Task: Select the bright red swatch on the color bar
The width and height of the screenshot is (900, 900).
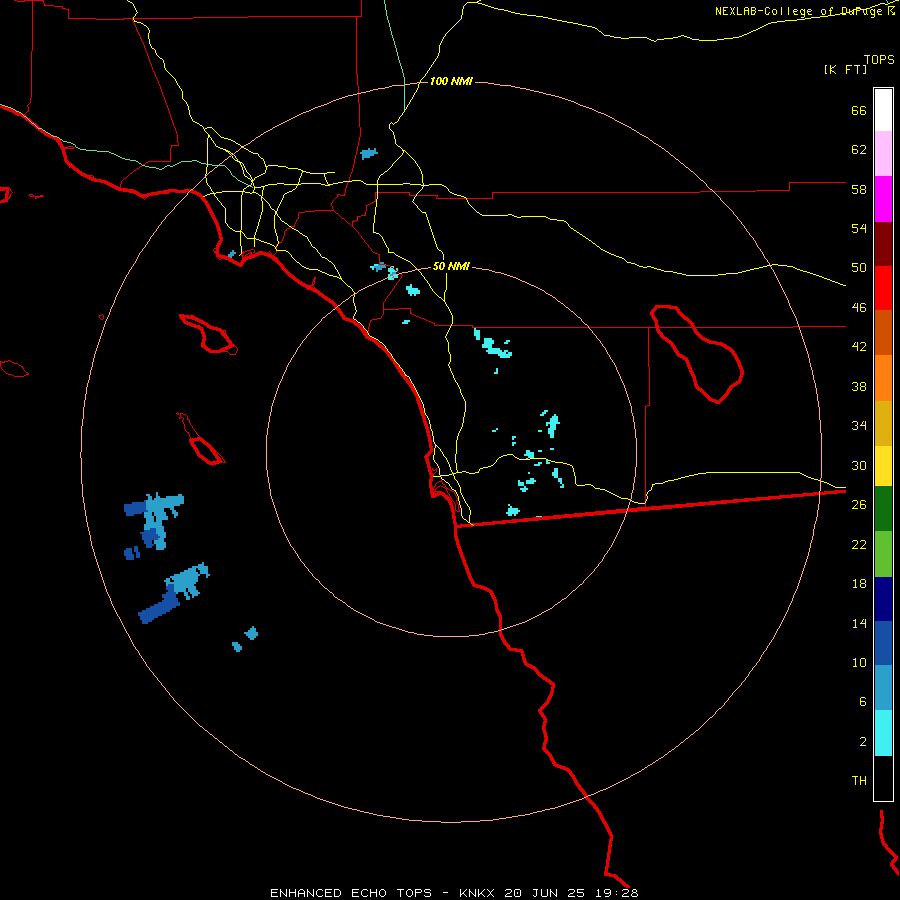Action: (x=883, y=288)
